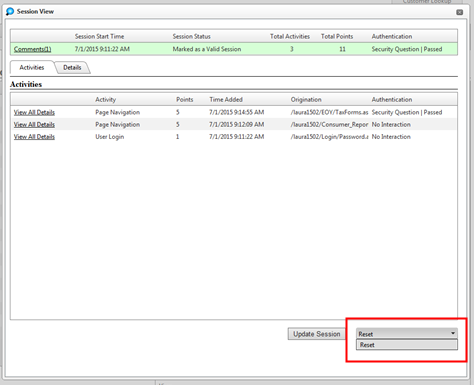Click the Time Added column header
The height and width of the screenshot is (385, 474).
coord(226,99)
